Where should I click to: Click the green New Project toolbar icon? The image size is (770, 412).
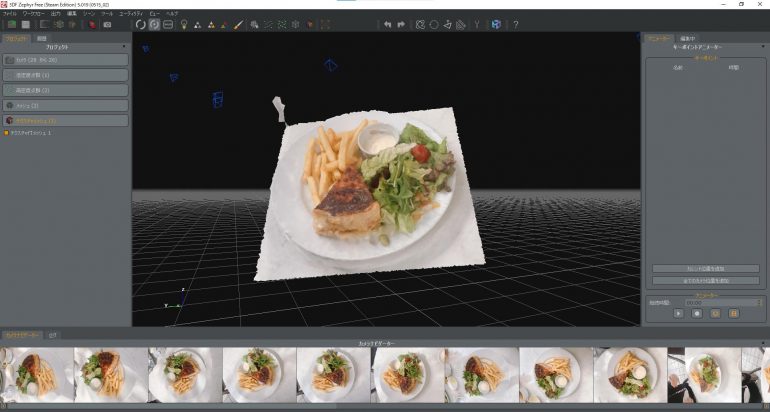coord(12,24)
